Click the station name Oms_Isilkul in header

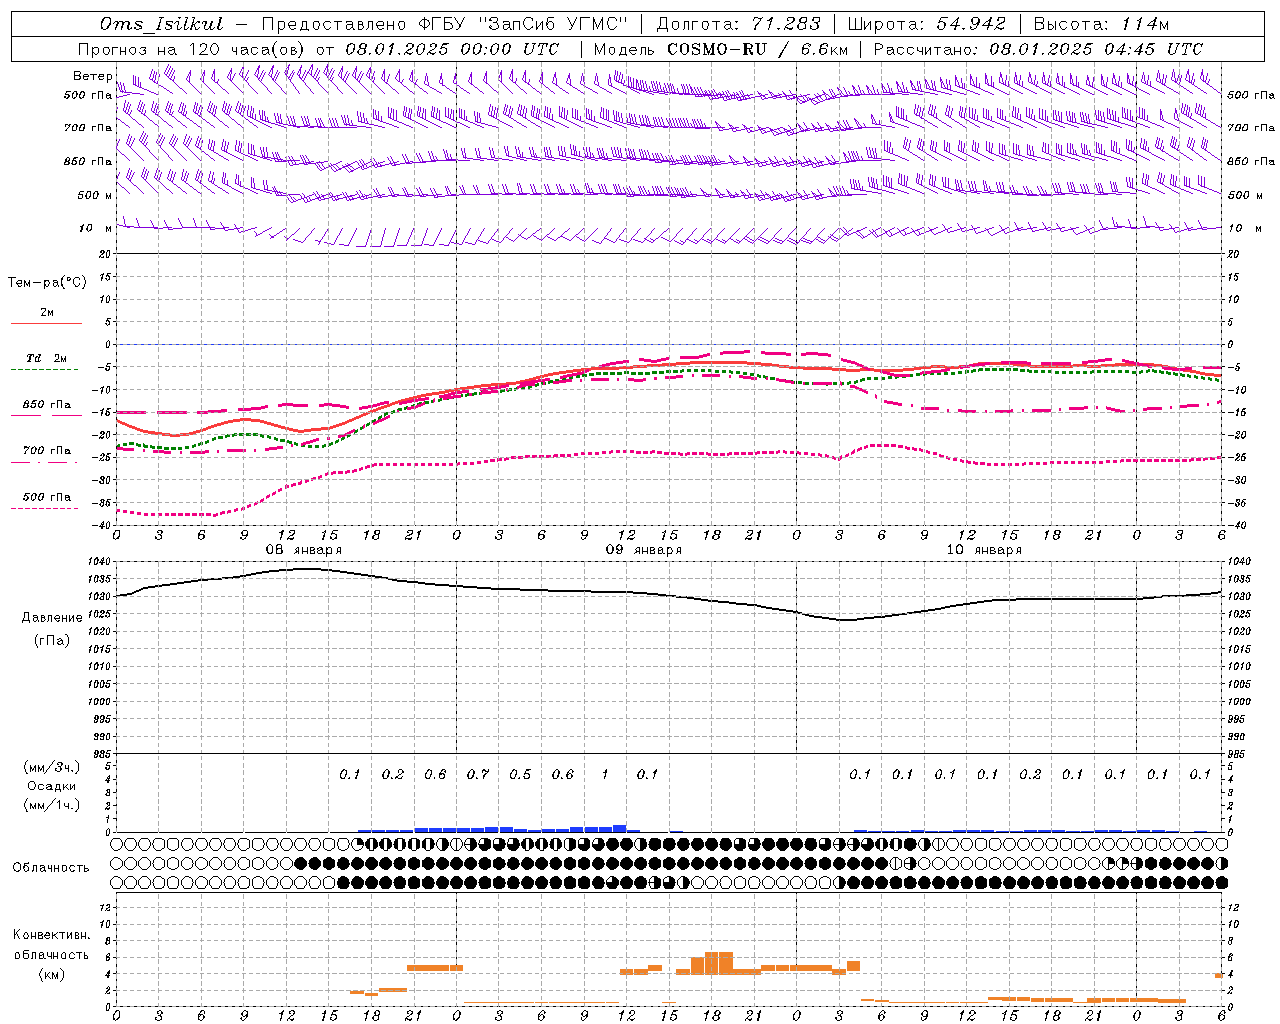point(162,24)
